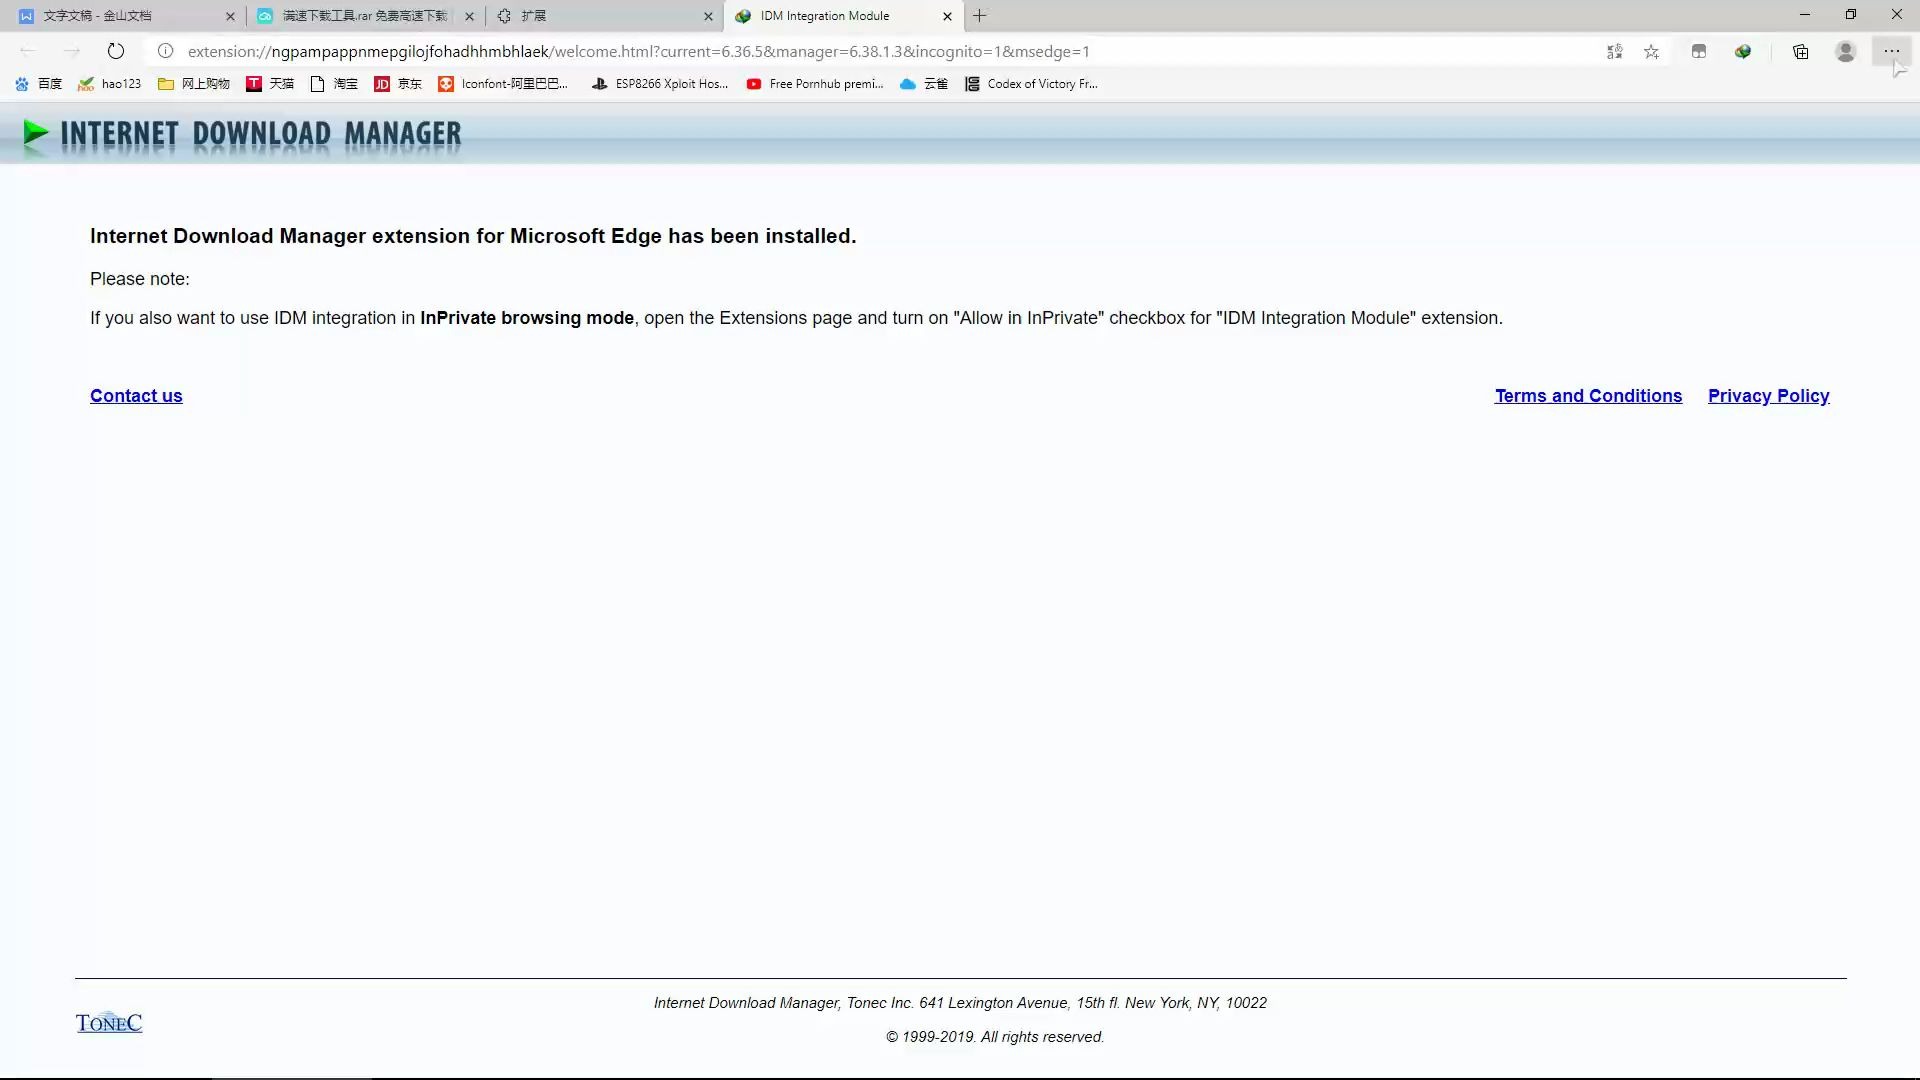Open the Iconfont-阿里巴巴 bookmark
This screenshot has width=1920, height=1080.
[x=503, y=84]
